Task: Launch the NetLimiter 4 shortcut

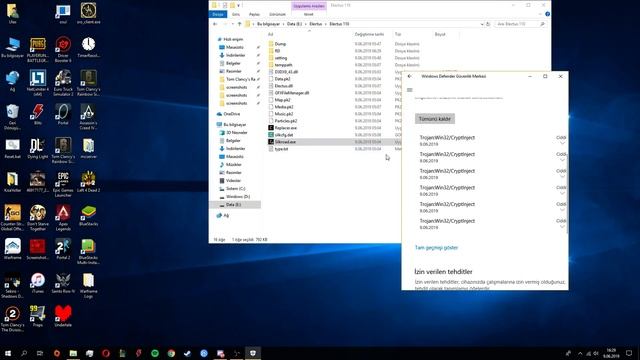Action: point(38,83)
